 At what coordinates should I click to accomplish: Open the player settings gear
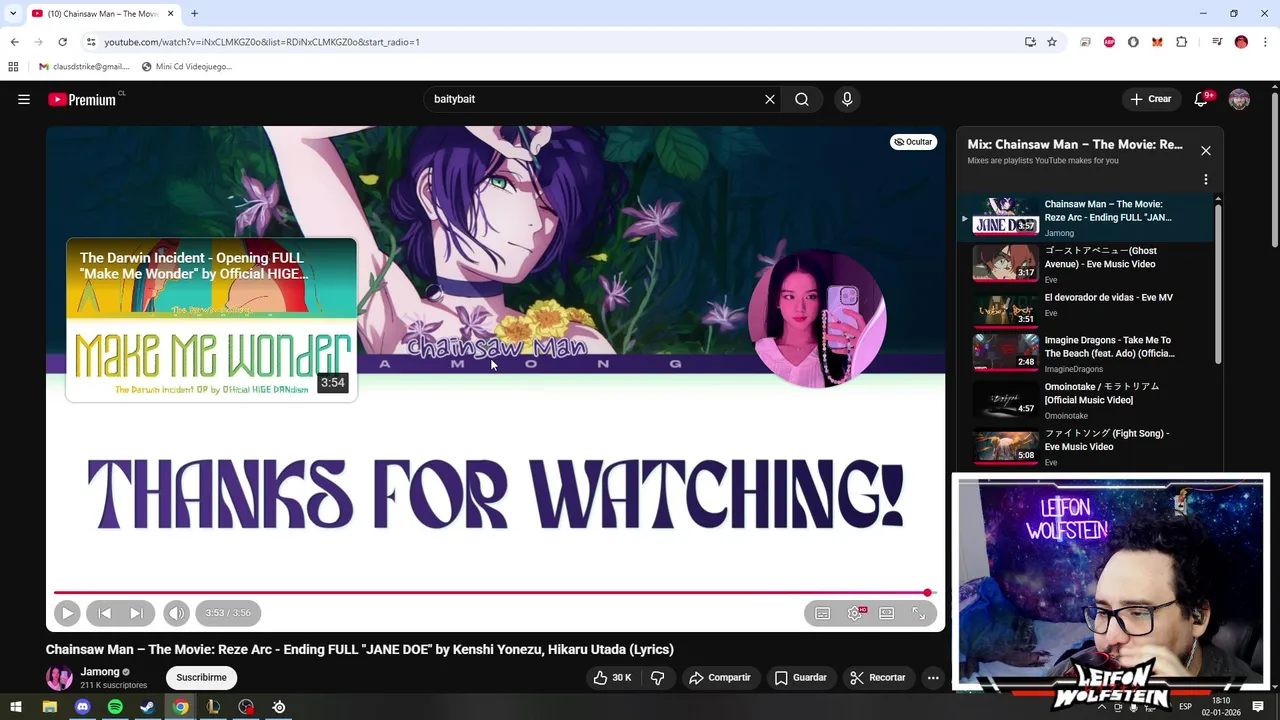855,613
